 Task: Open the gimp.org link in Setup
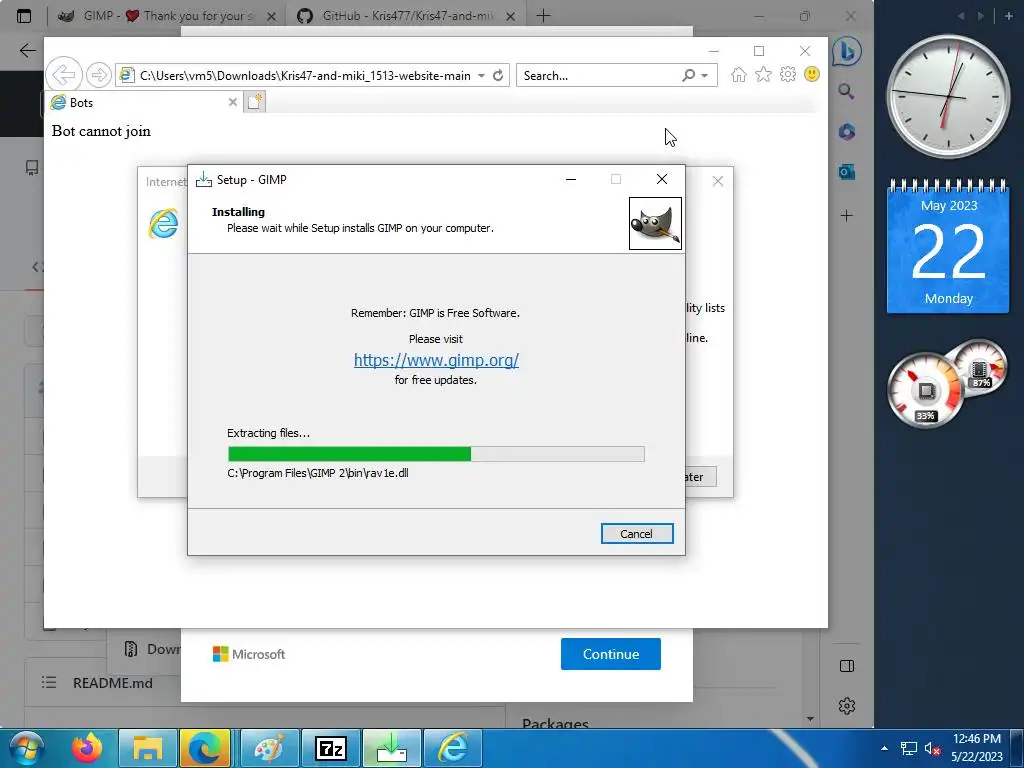pos(436,360)
